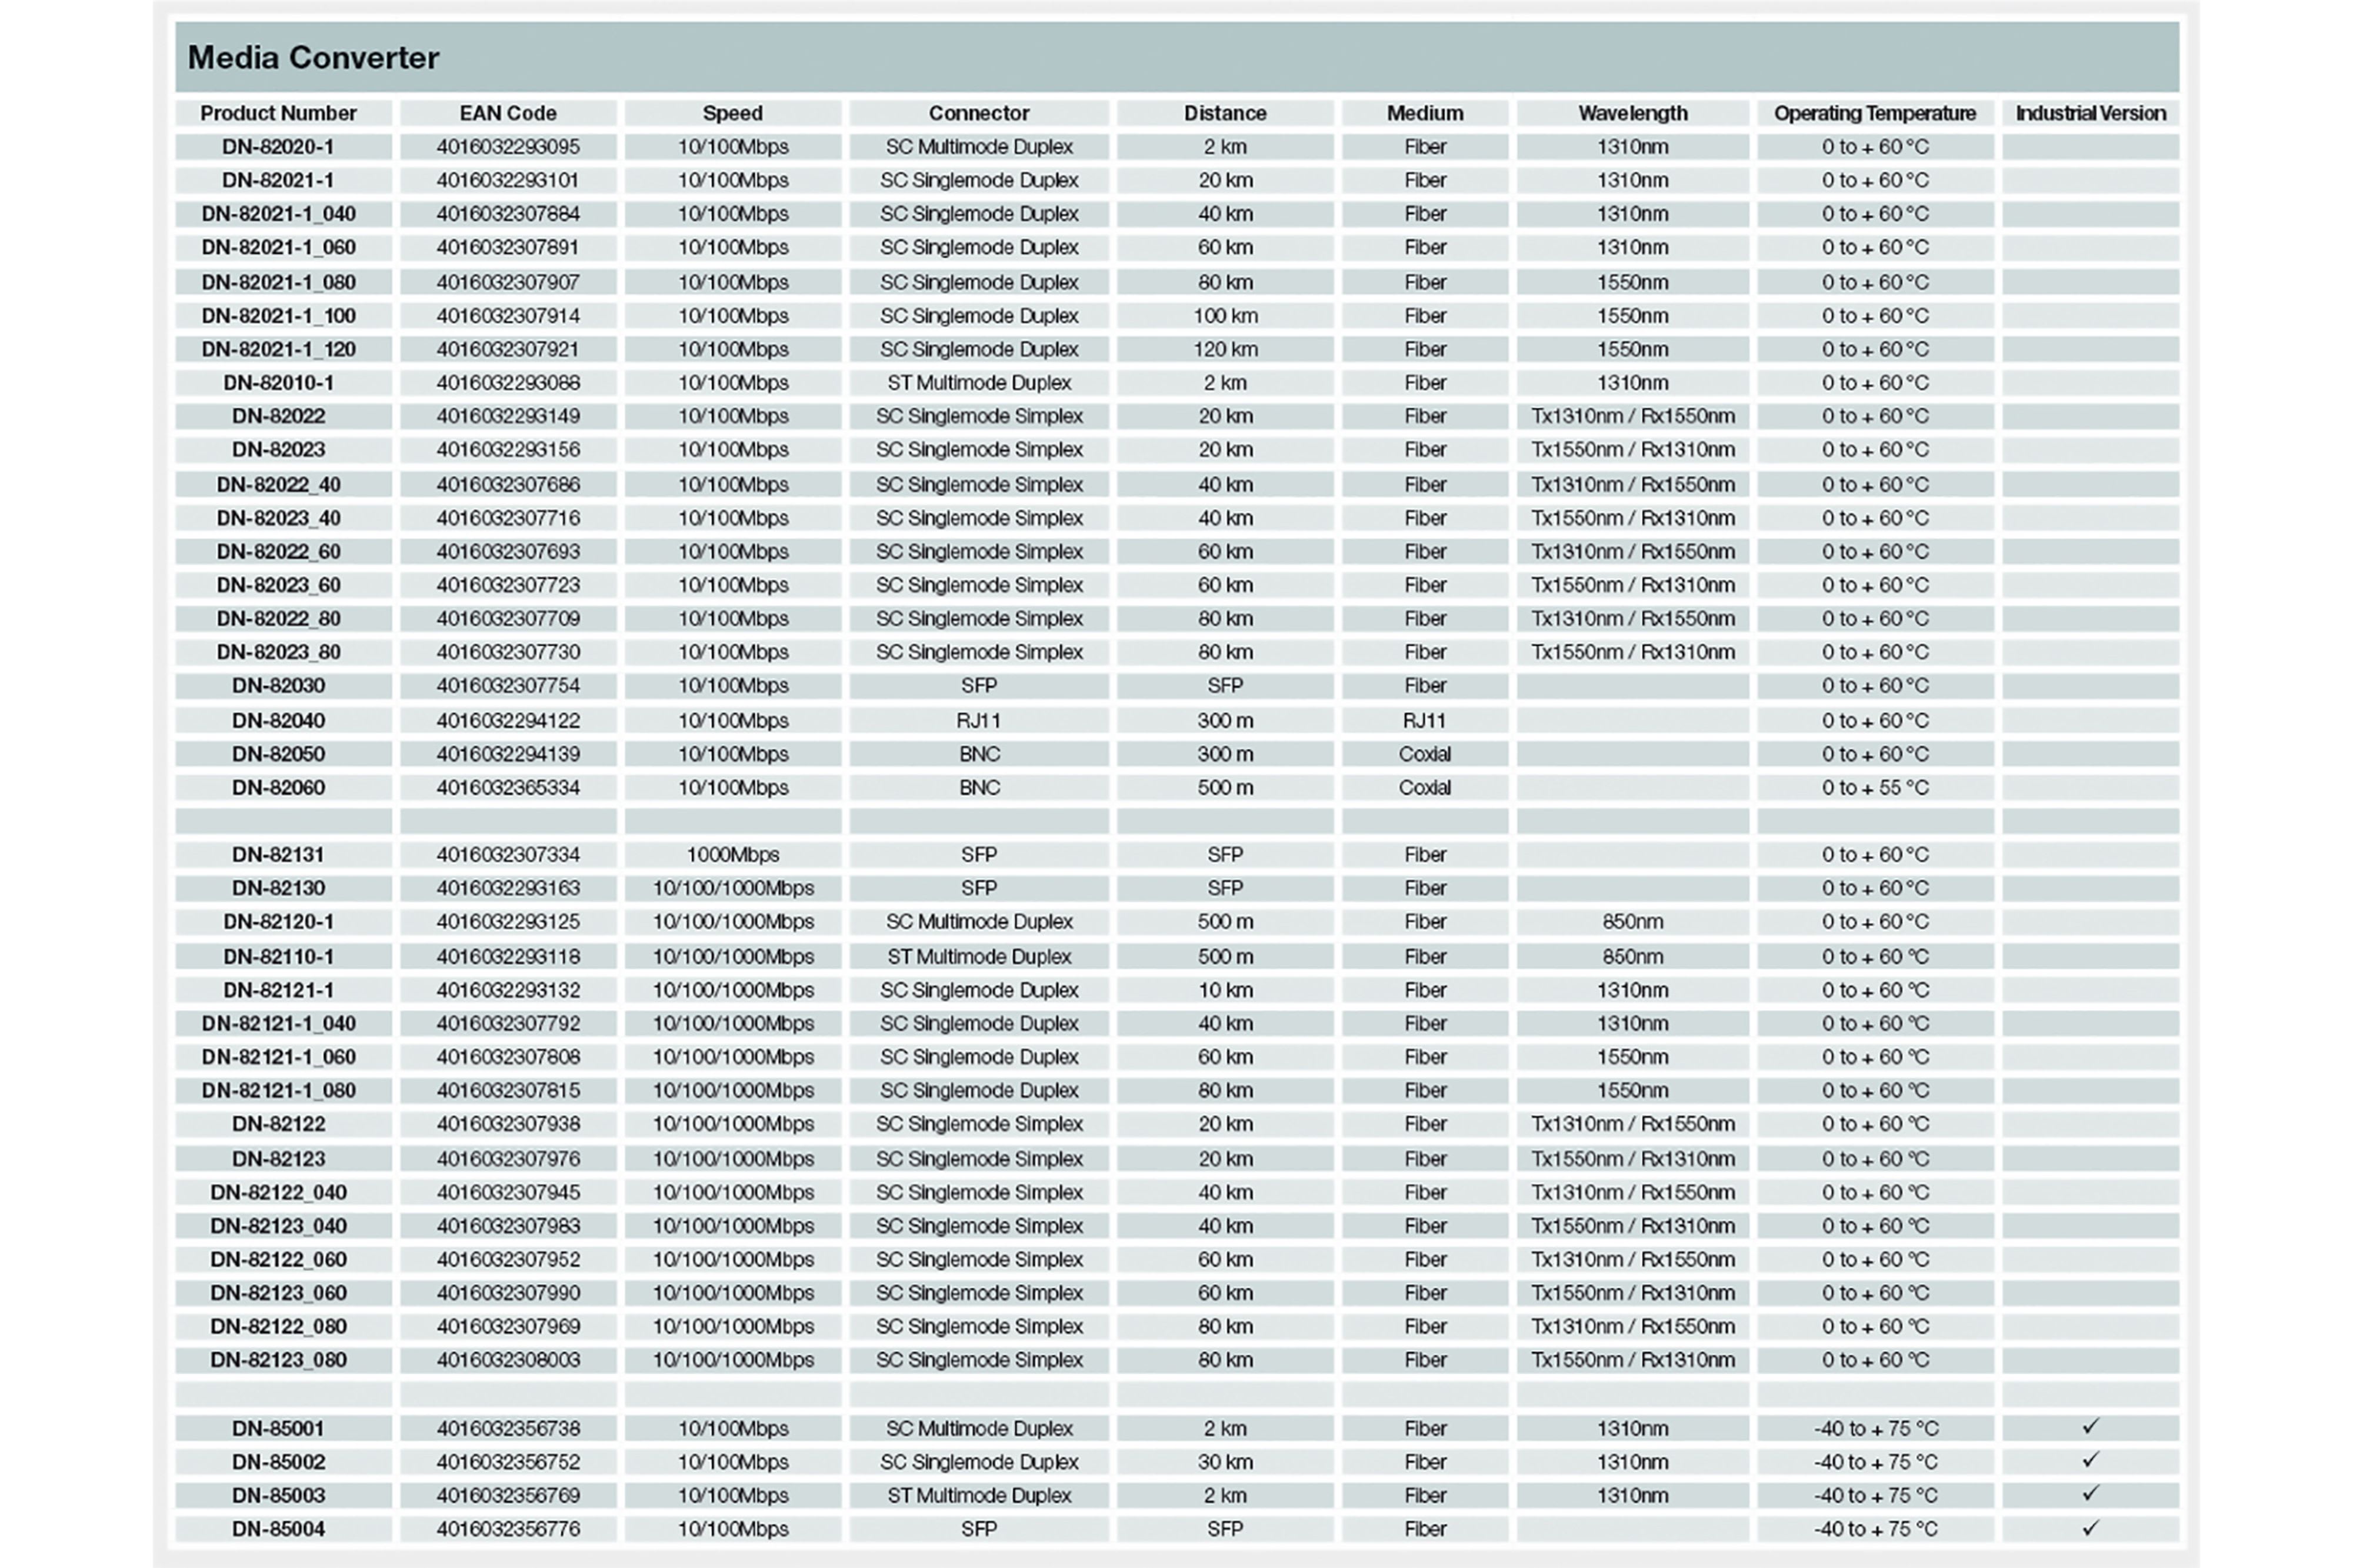The width and height of the screenshot is (2353, 1568).
Task: Click the Media Converter title
Action: click(x=313, y=58)
